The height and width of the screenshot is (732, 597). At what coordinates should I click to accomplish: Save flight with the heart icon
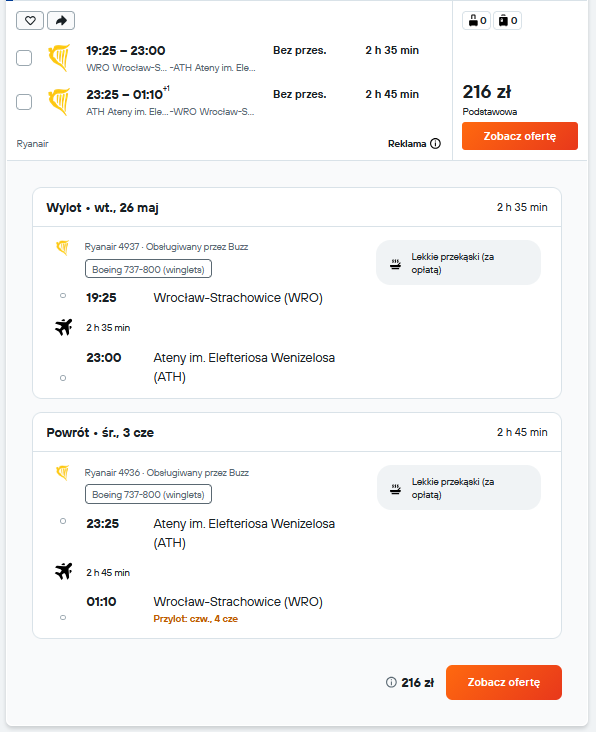pos(30,21)
